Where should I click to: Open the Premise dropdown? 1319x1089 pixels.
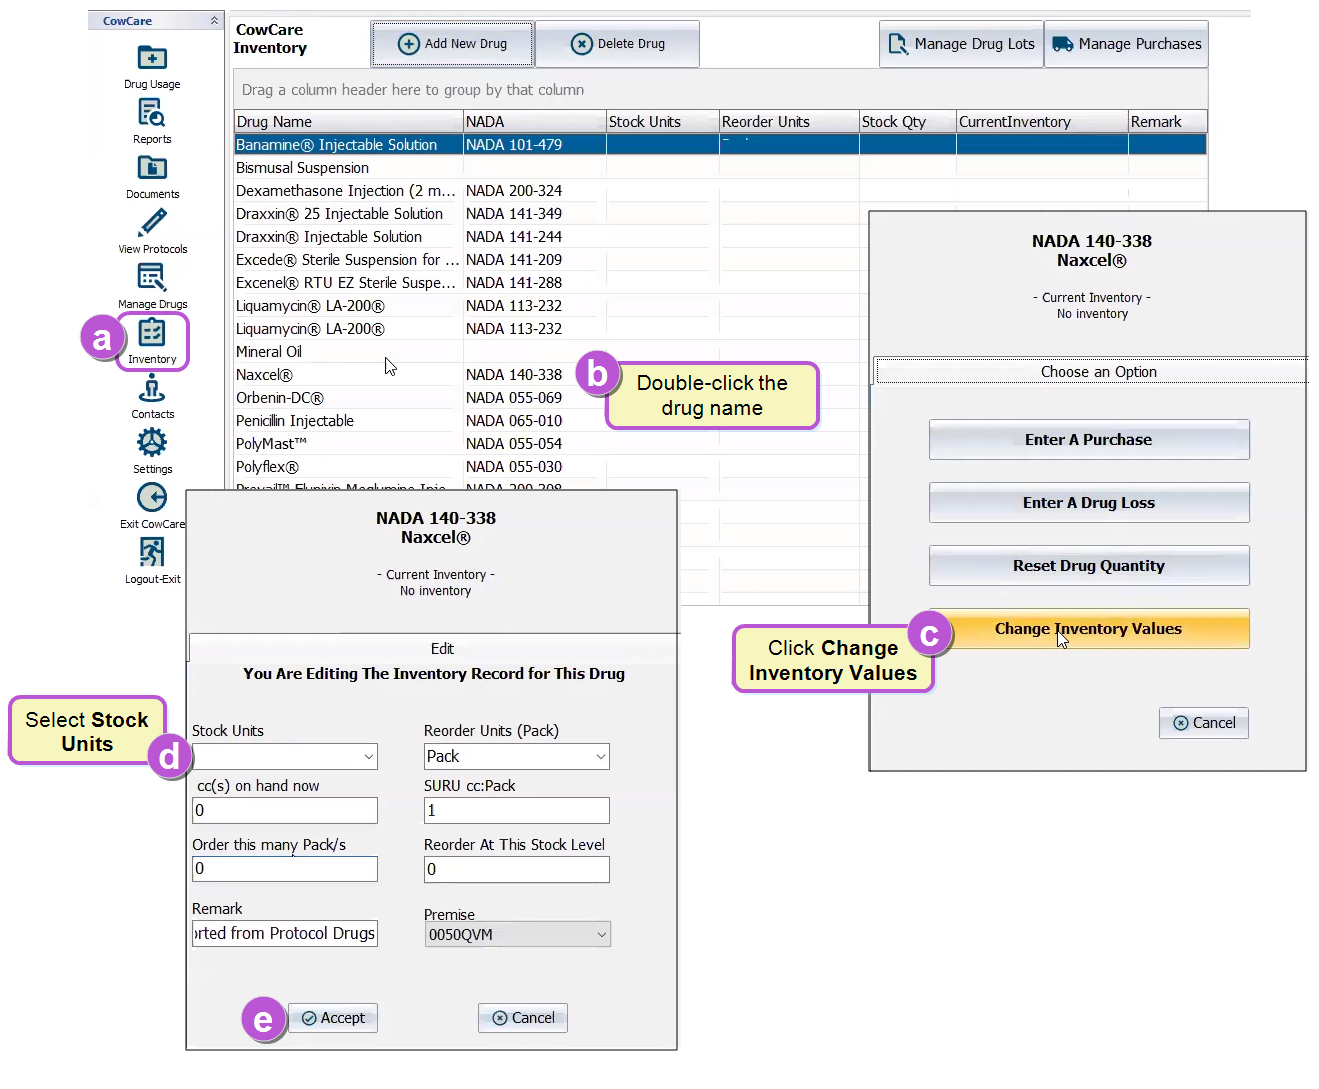517,935
